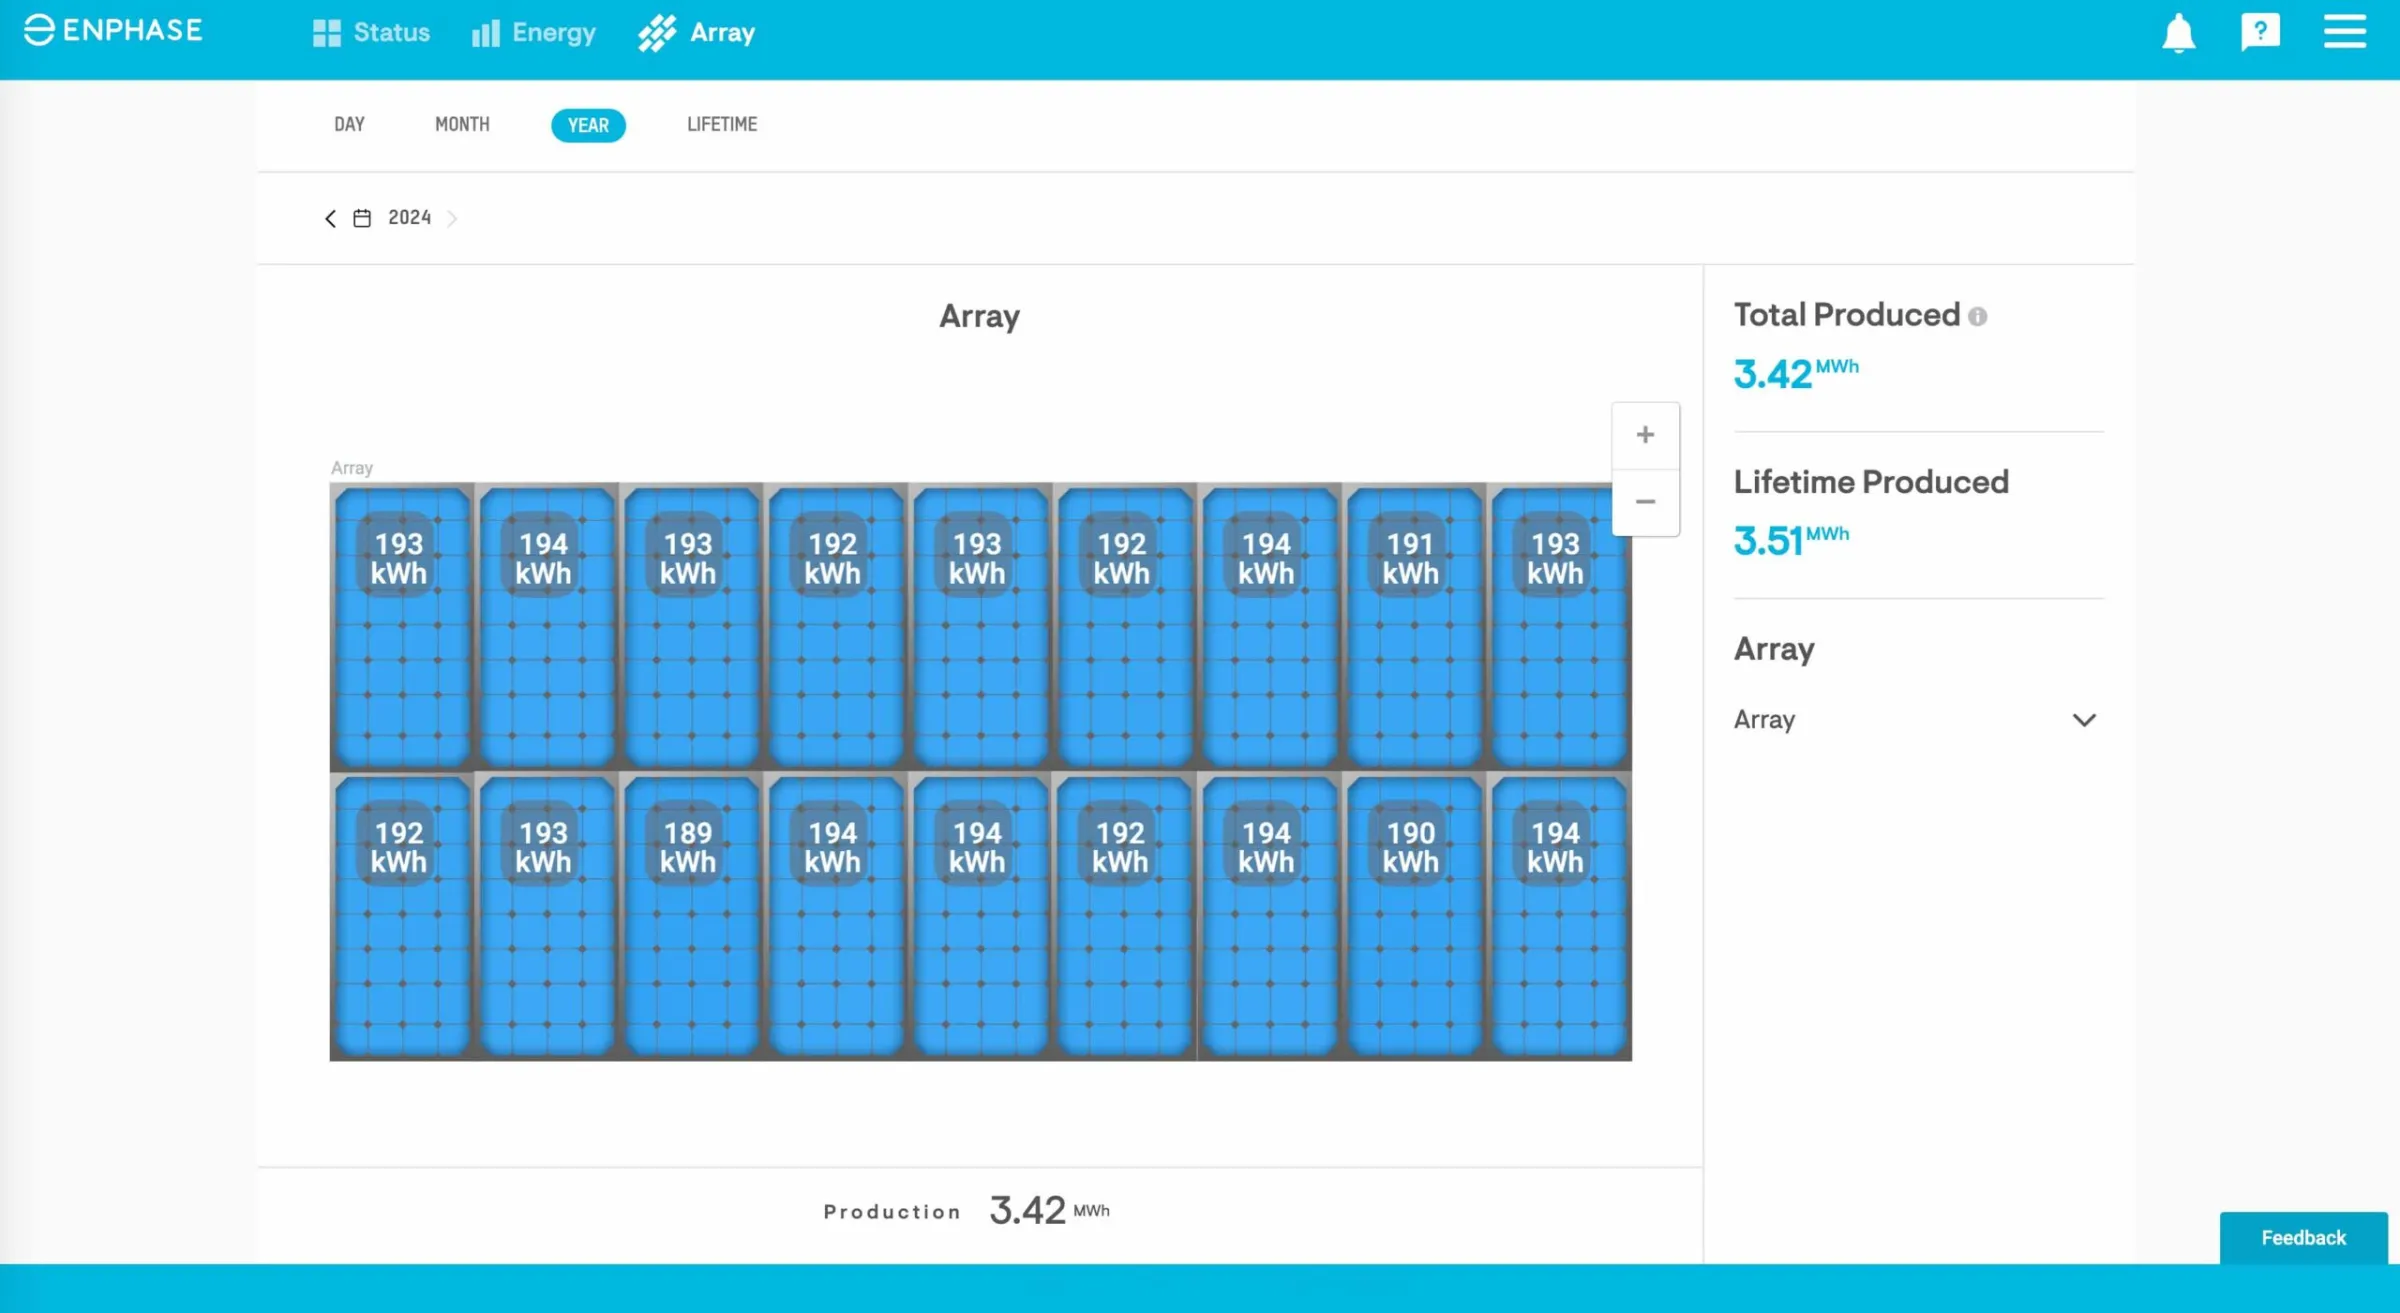Select the top-row panel showing 191 kWh
This screenshot has width=2400, height=1313.
point(1414,627)
